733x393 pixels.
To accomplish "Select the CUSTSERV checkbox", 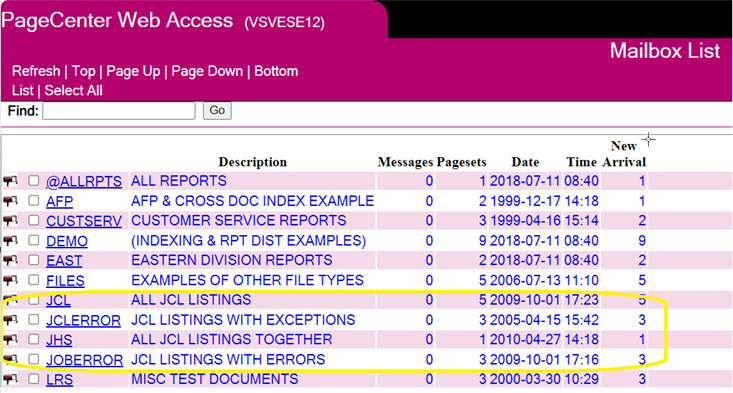I will point(34,220).
